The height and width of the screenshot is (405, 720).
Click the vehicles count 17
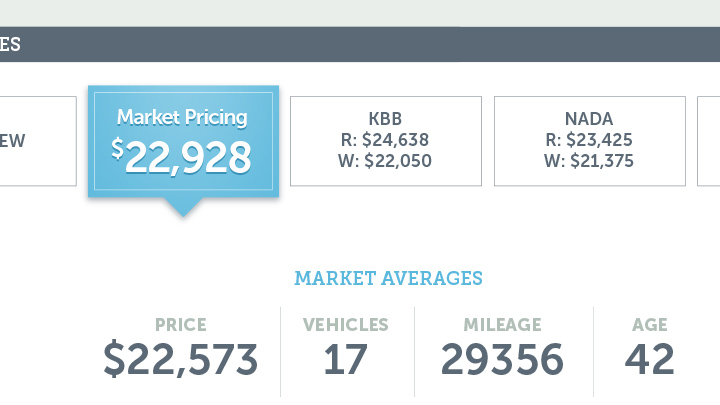345,360
